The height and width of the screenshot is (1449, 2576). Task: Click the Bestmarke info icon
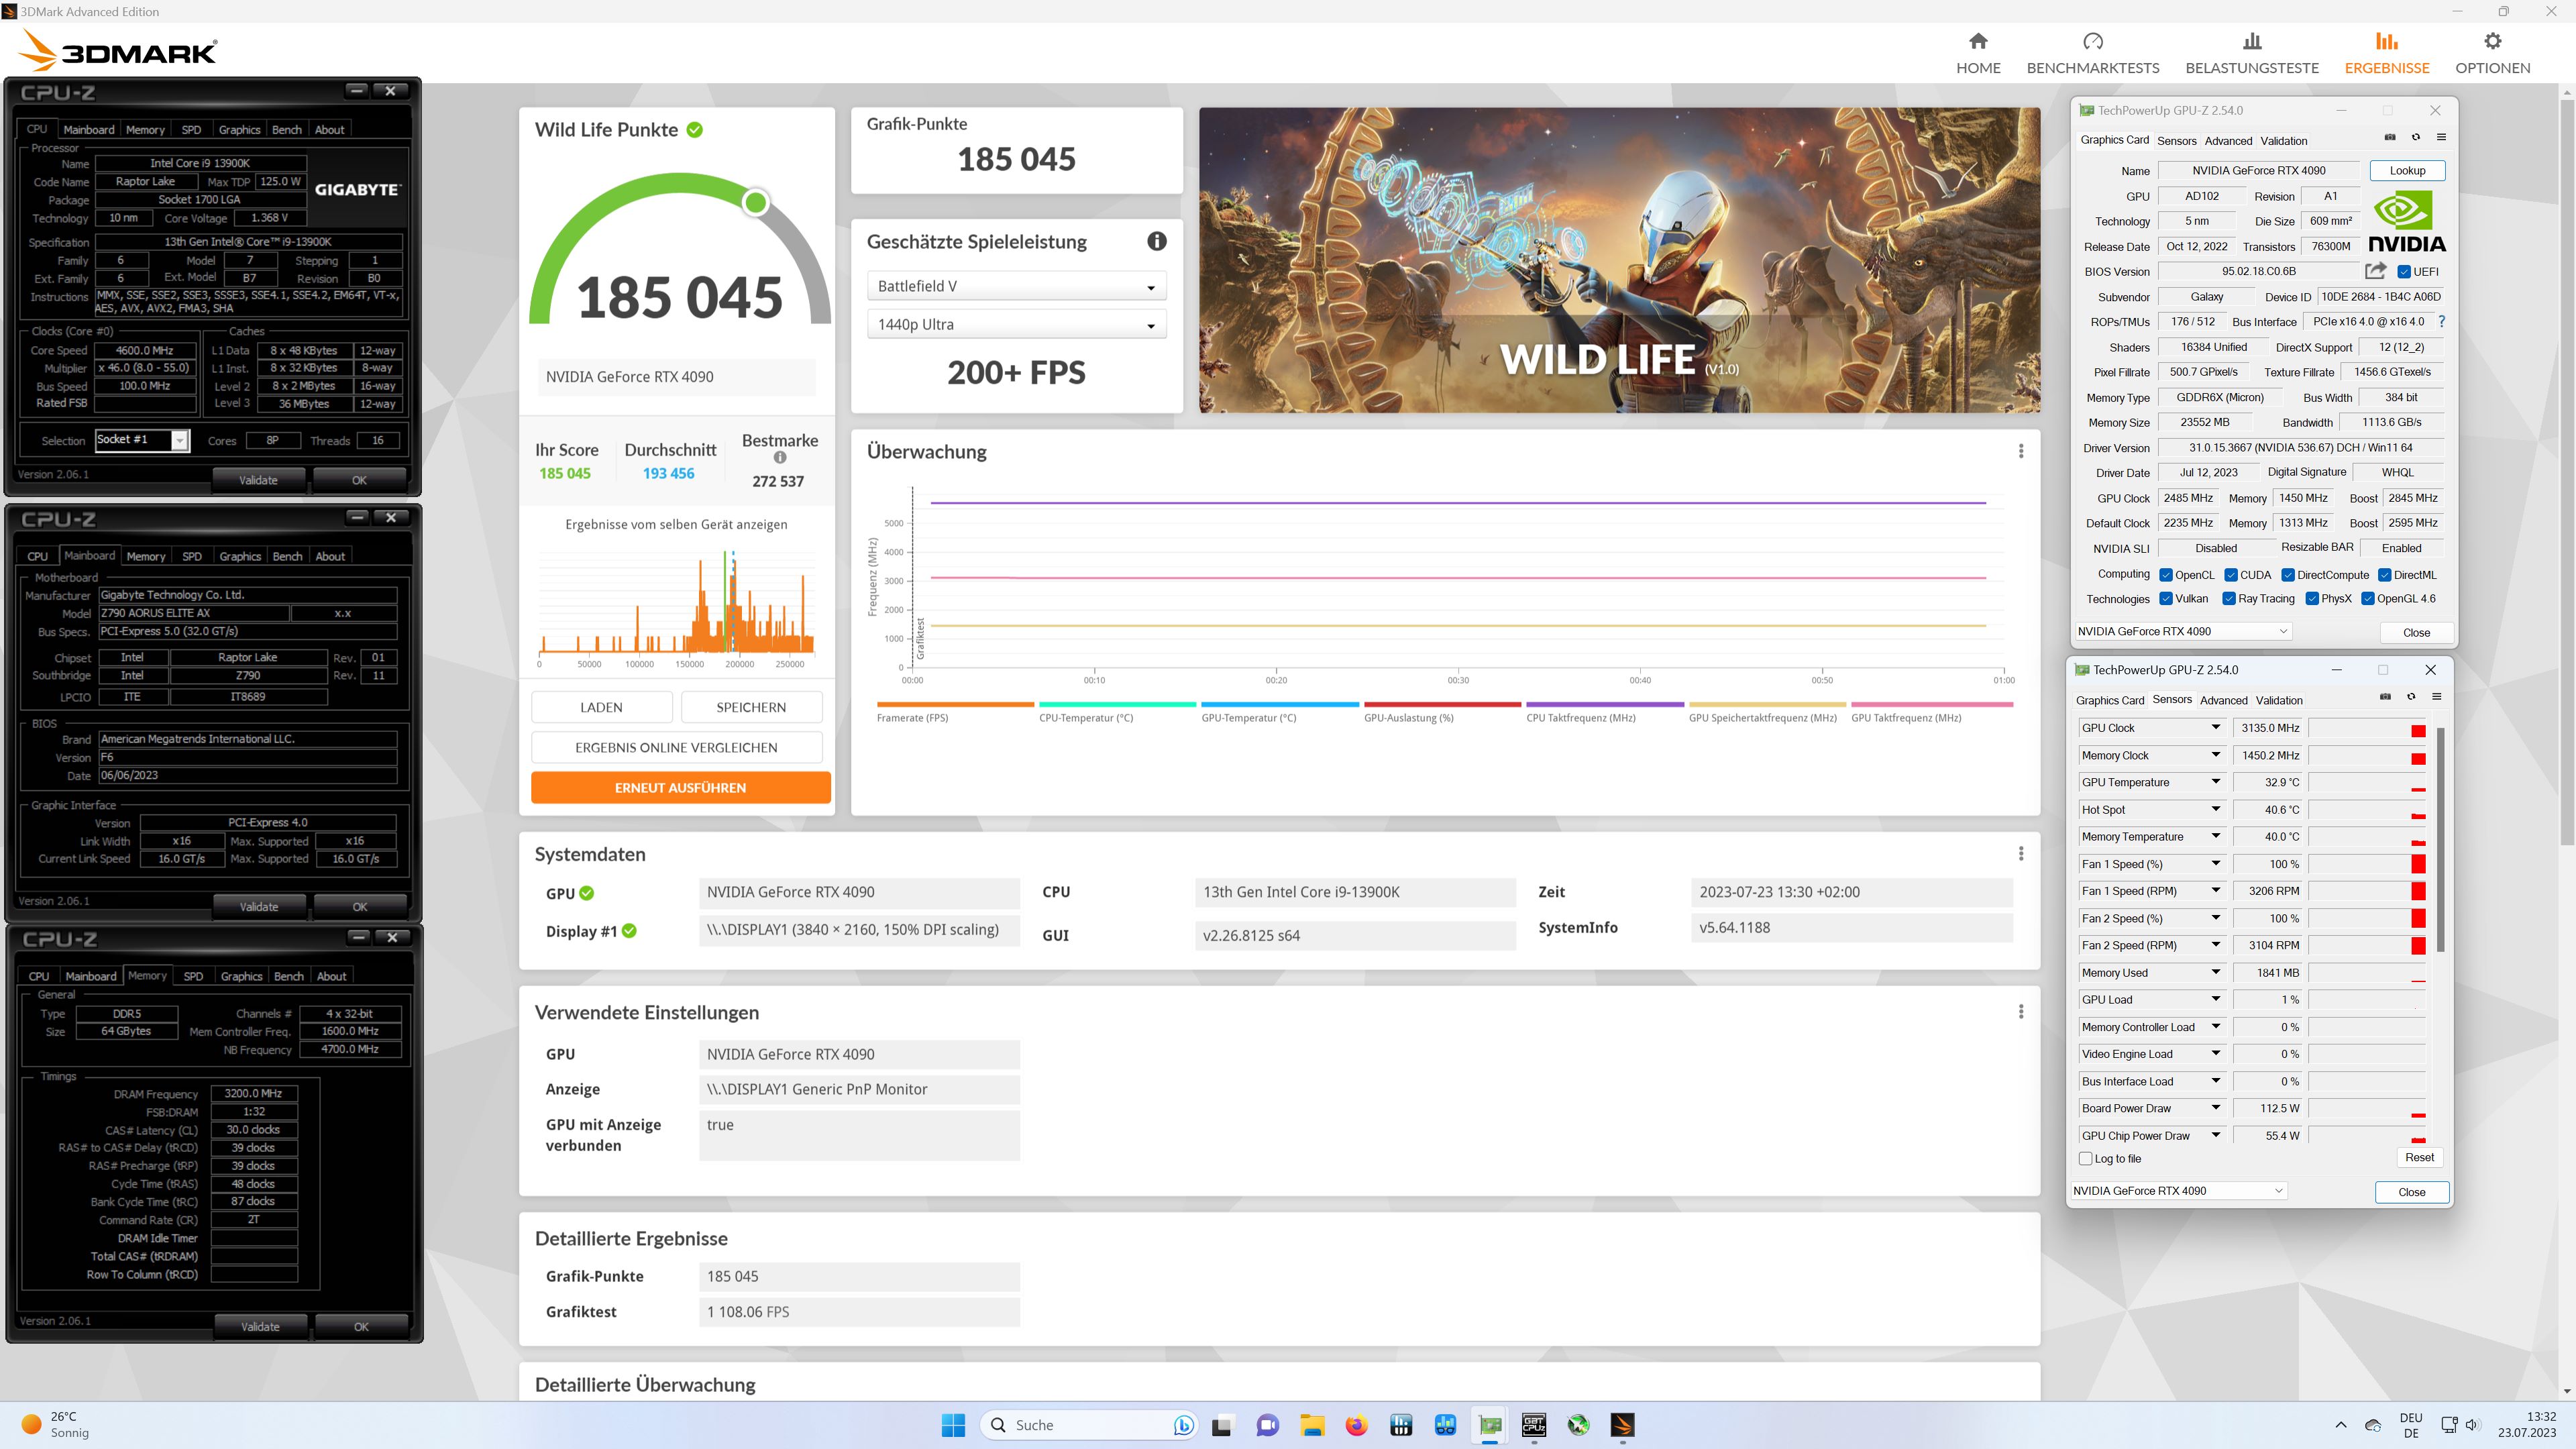780,458
